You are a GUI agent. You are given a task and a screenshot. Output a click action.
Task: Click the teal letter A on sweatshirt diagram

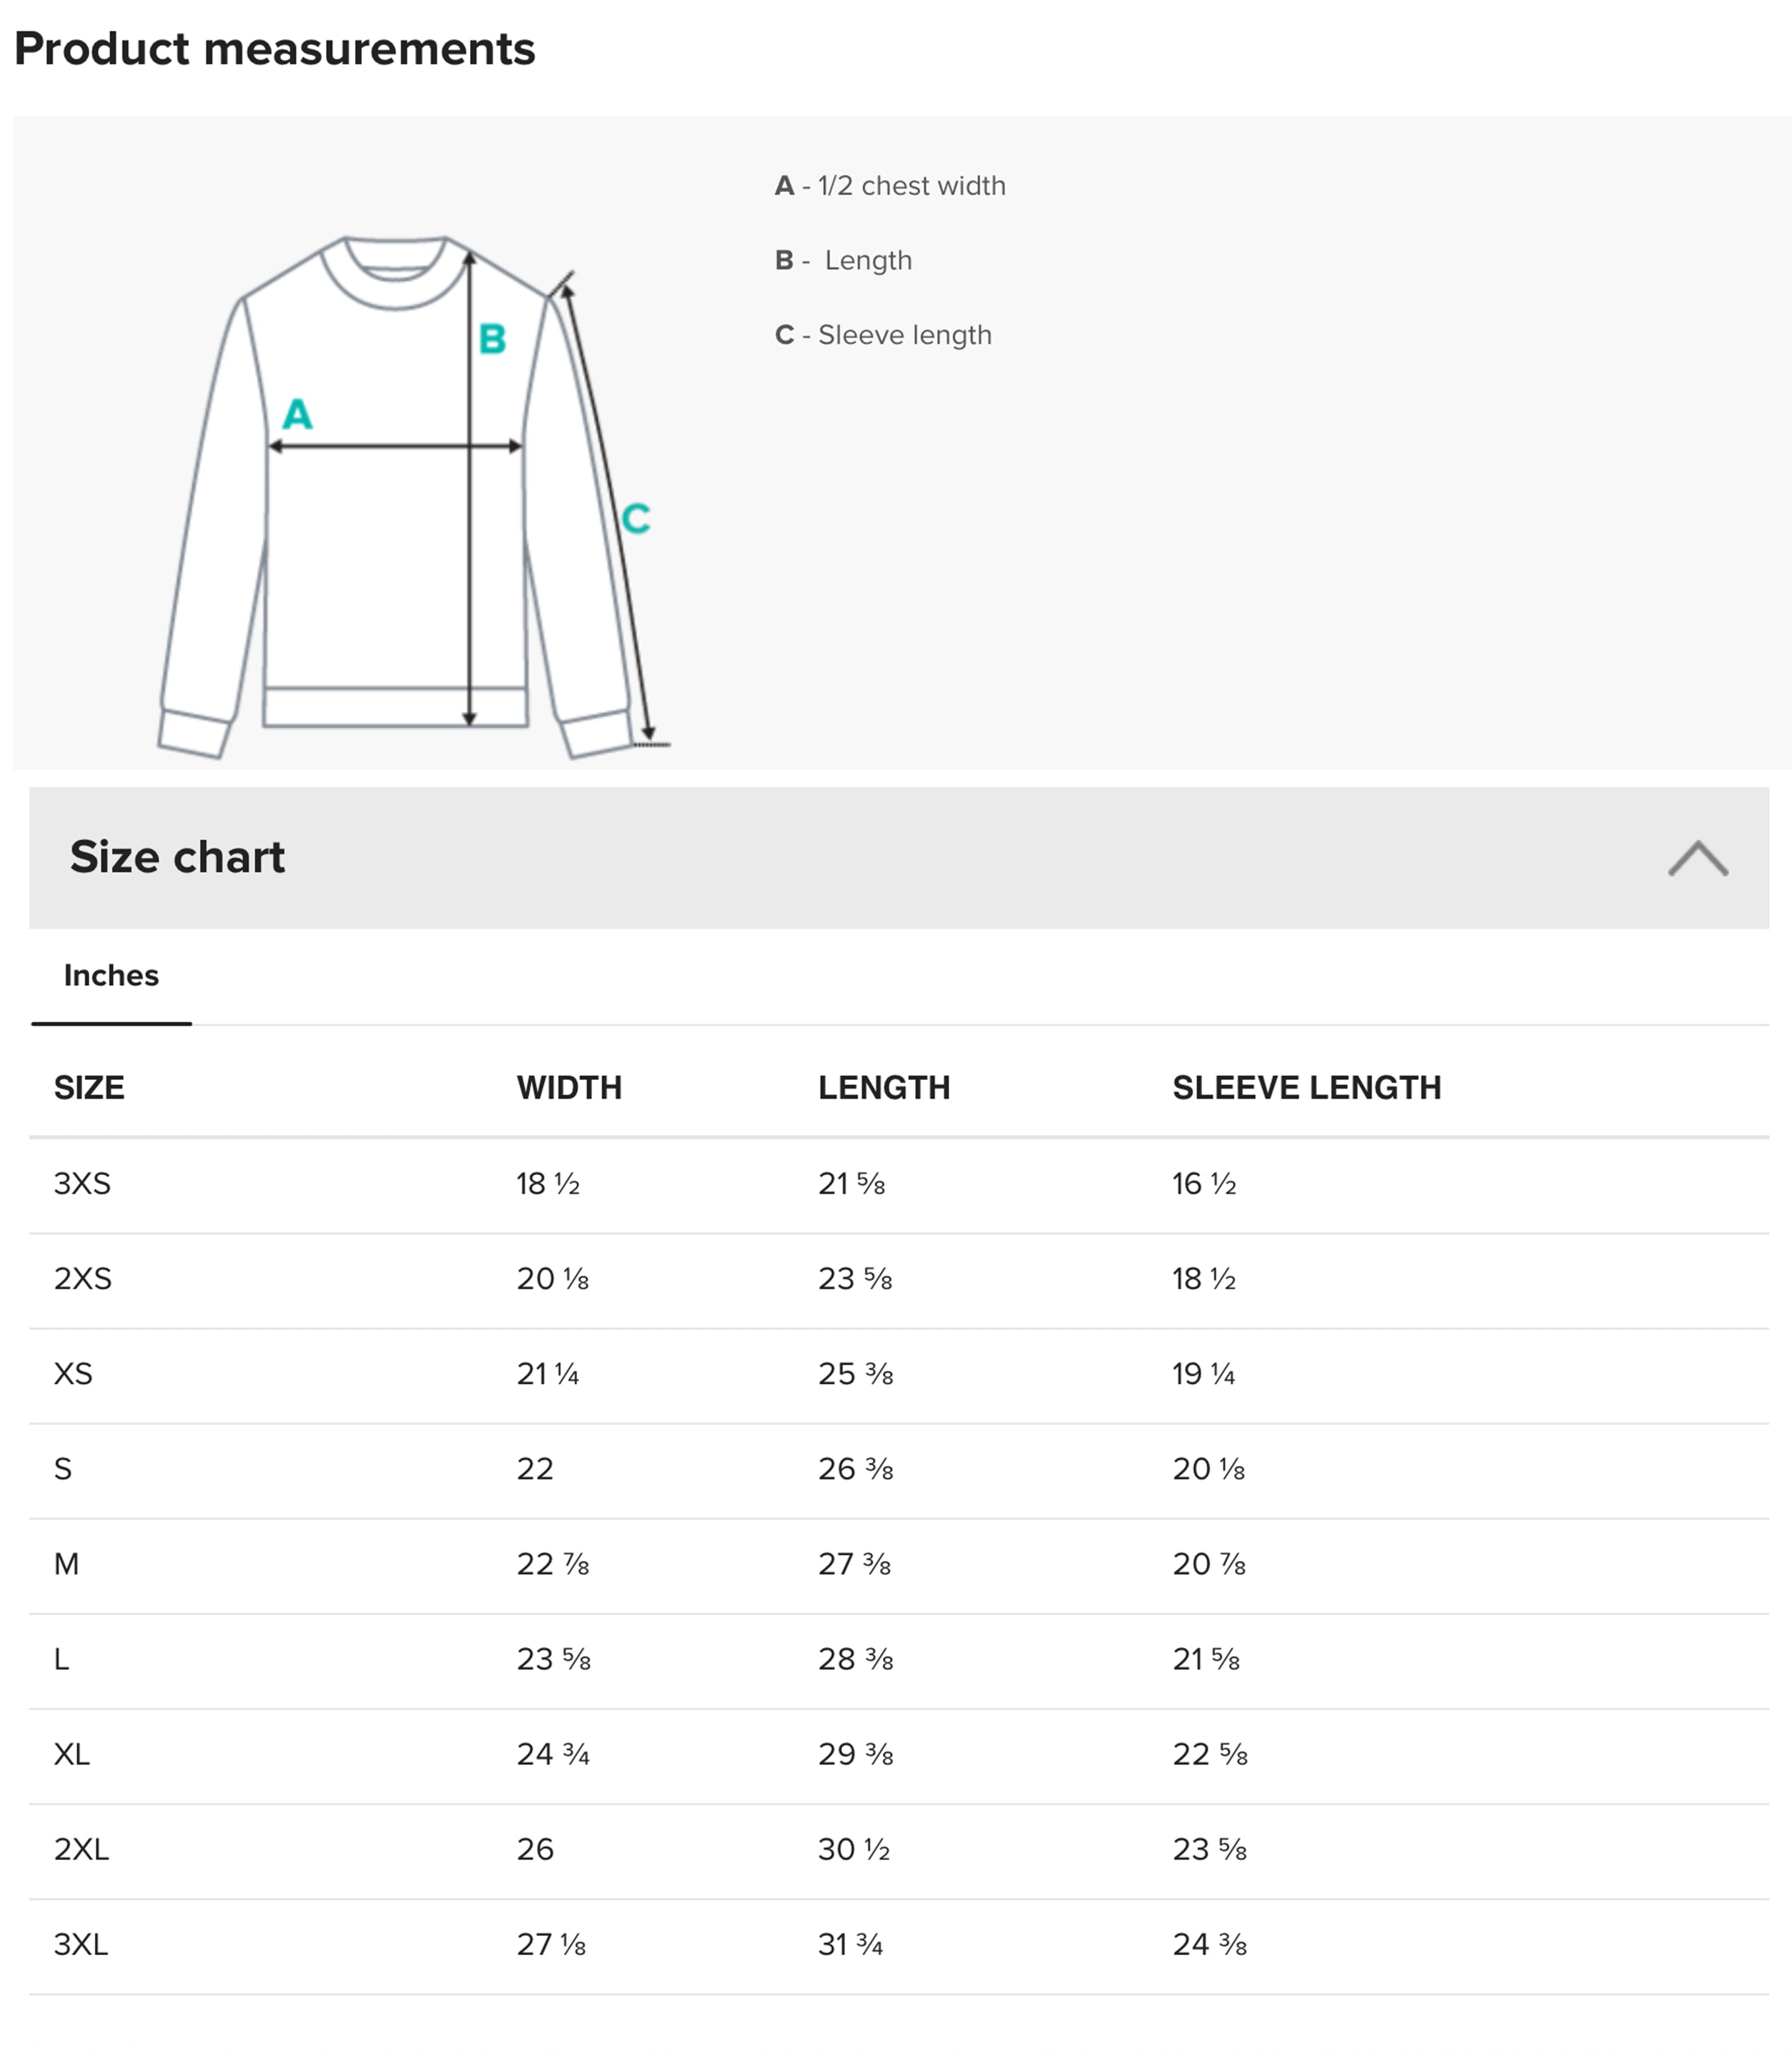[297, 414]
